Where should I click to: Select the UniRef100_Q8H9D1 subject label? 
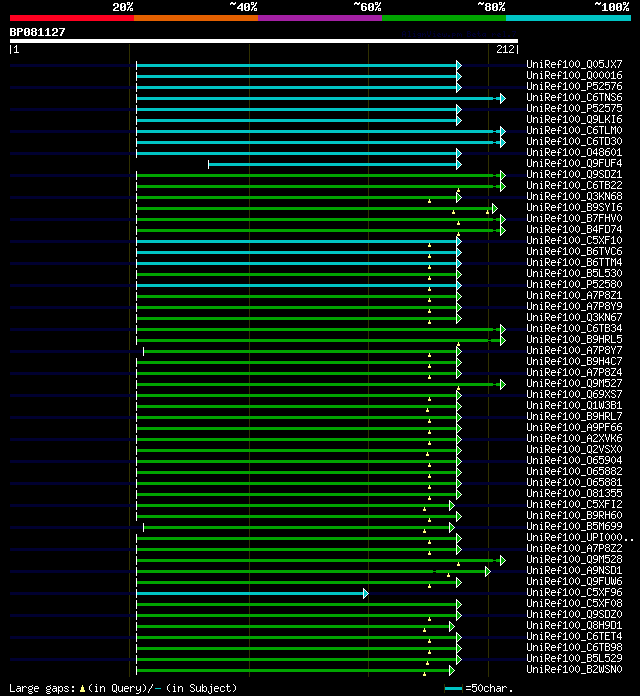[x=574, y=625]
